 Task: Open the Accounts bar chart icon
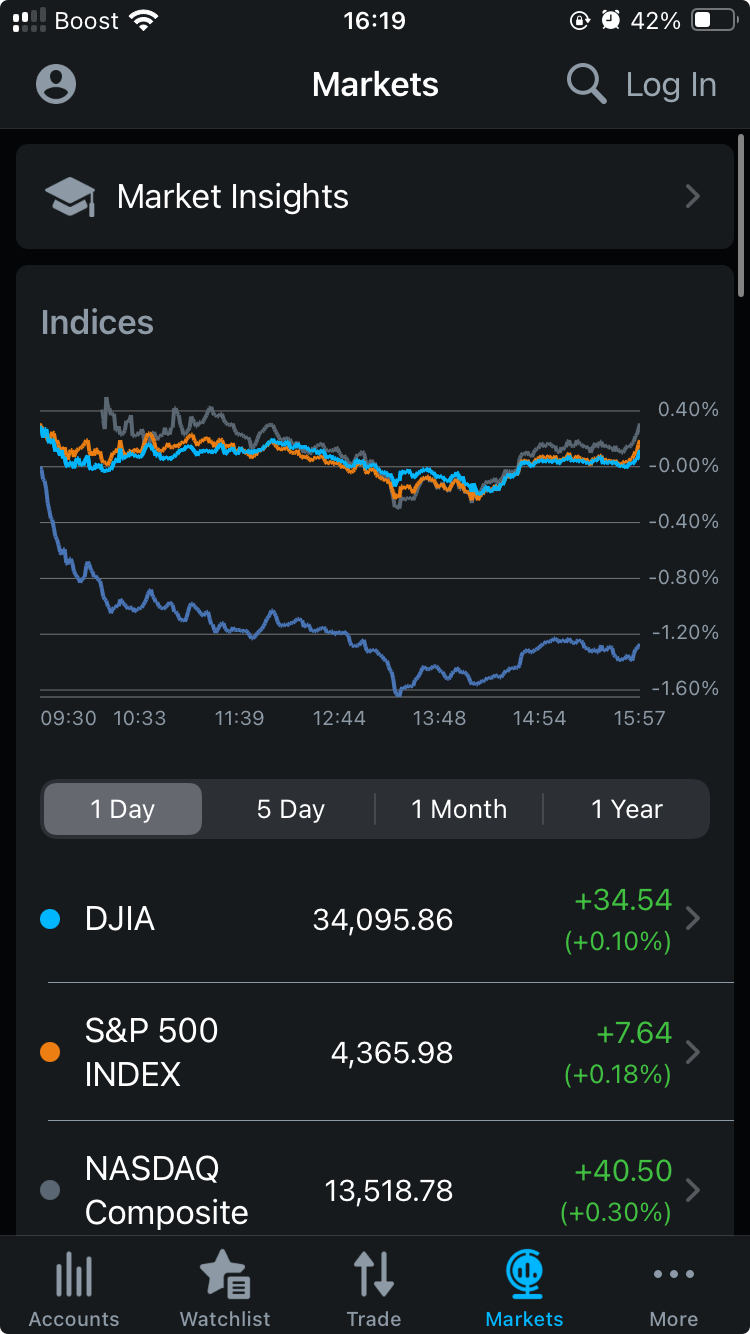pos(74,1276)
